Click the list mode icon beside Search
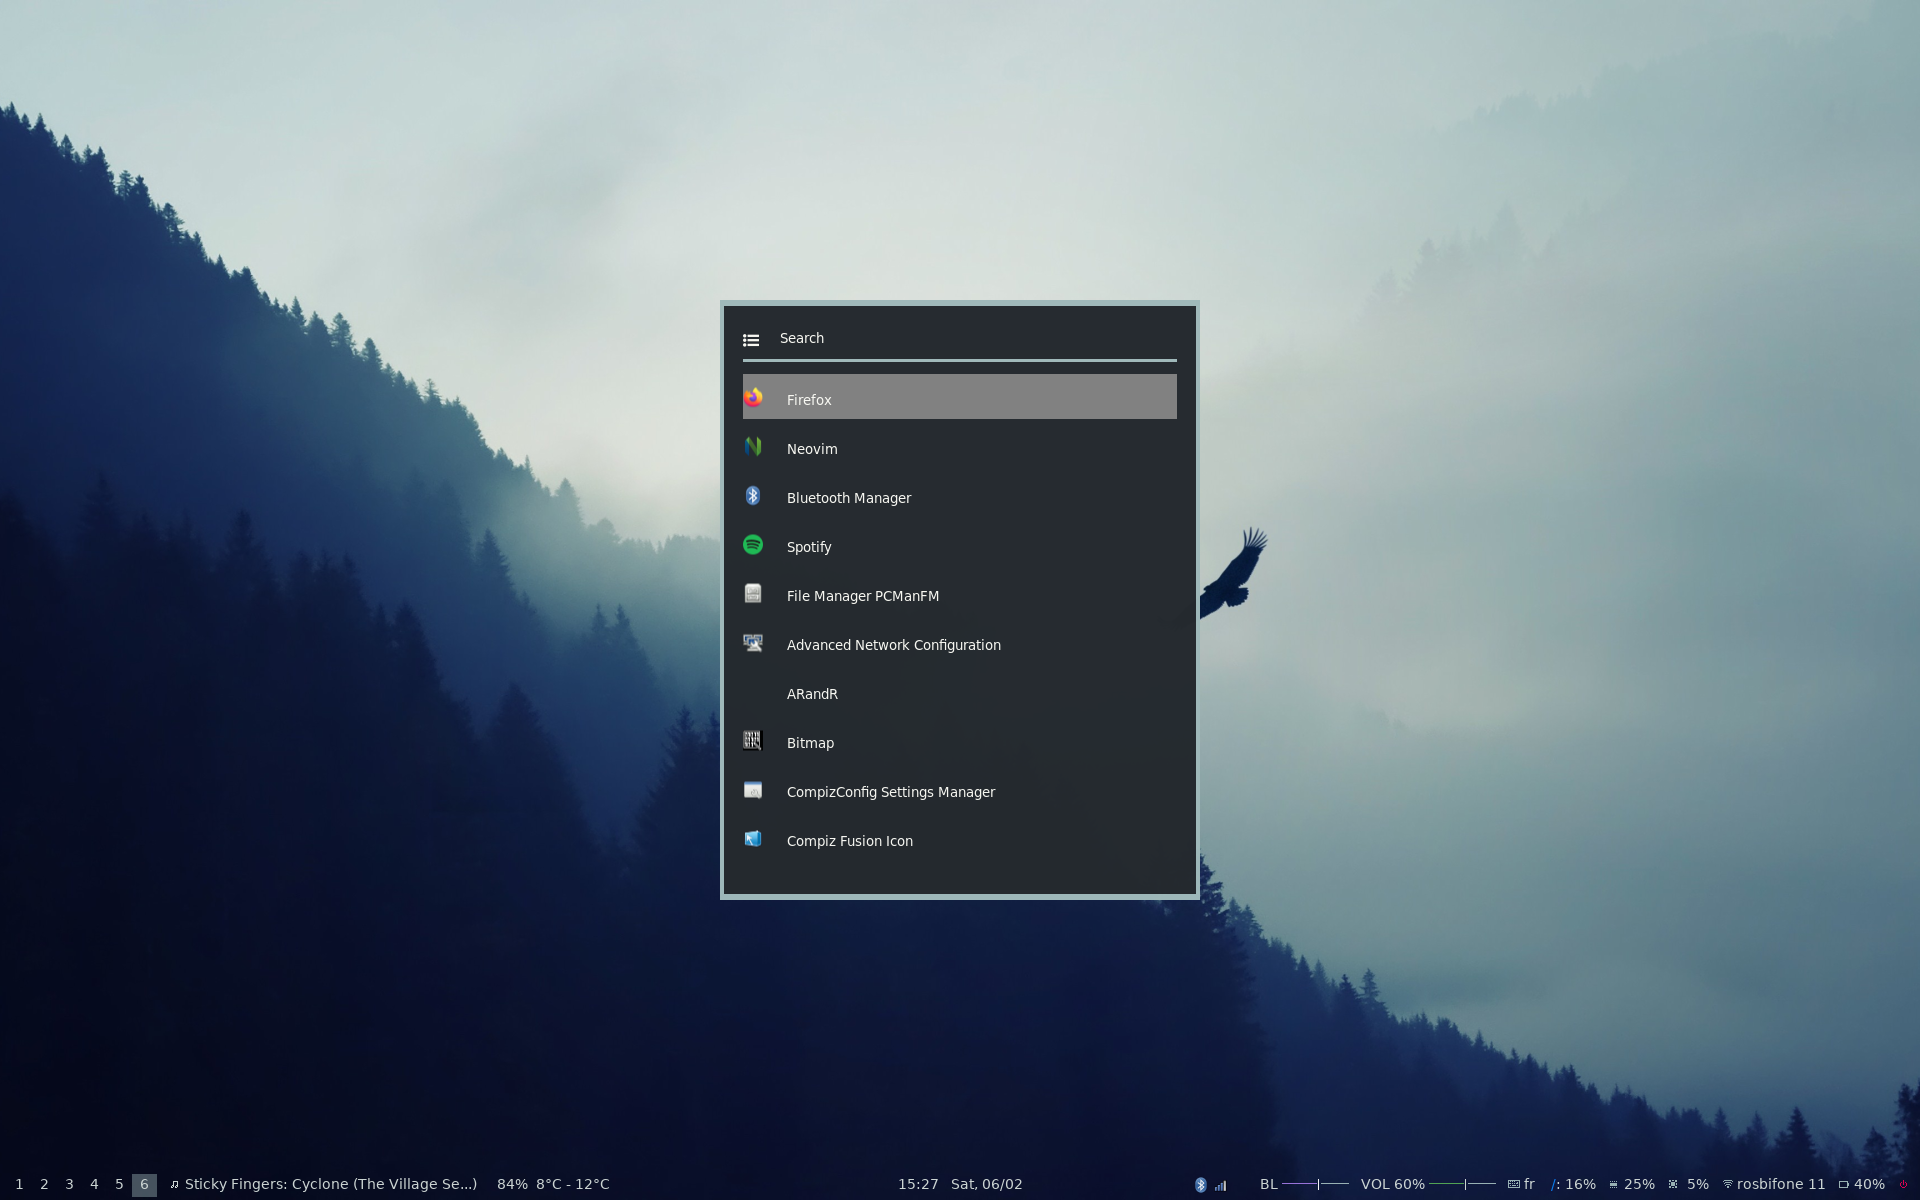 (751, 340)
